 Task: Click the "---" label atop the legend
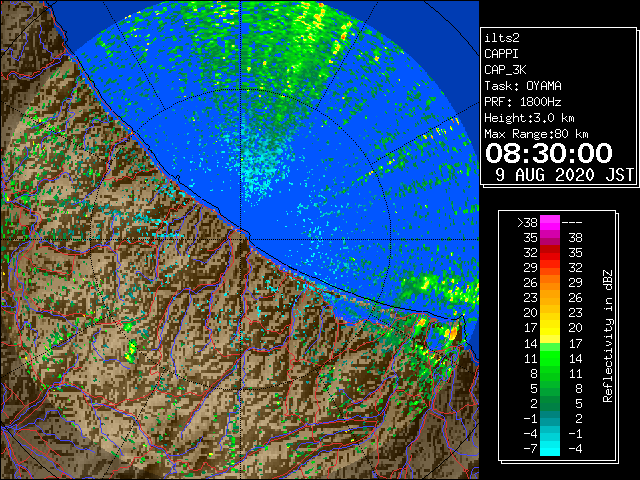[x=572, y=222]
